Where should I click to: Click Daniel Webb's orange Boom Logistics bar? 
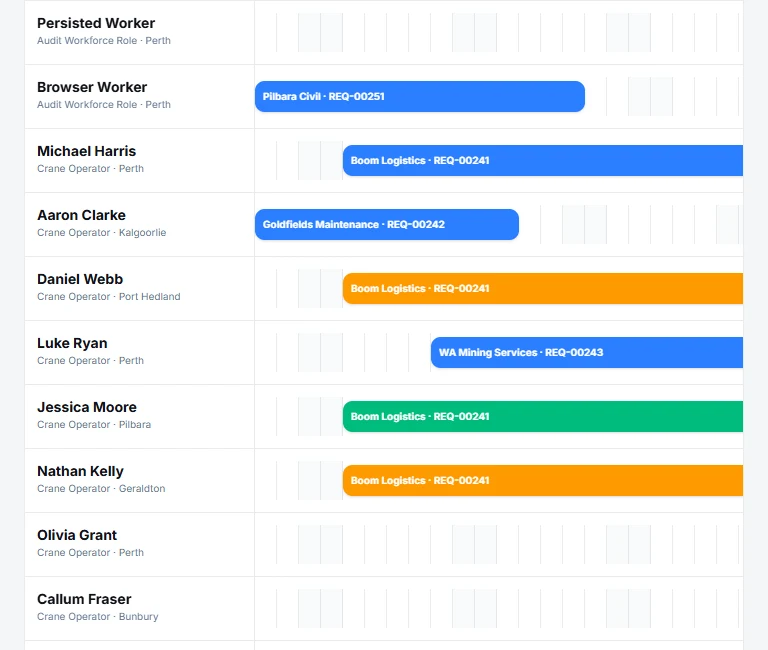tap(543, 289)
